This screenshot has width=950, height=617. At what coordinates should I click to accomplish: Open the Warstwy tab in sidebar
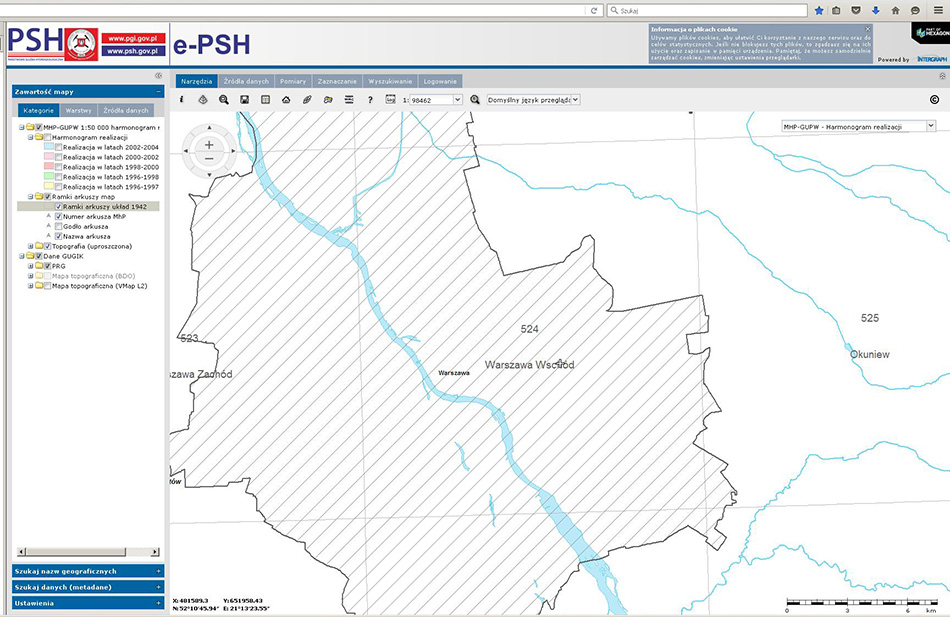[x=79, y=110]
